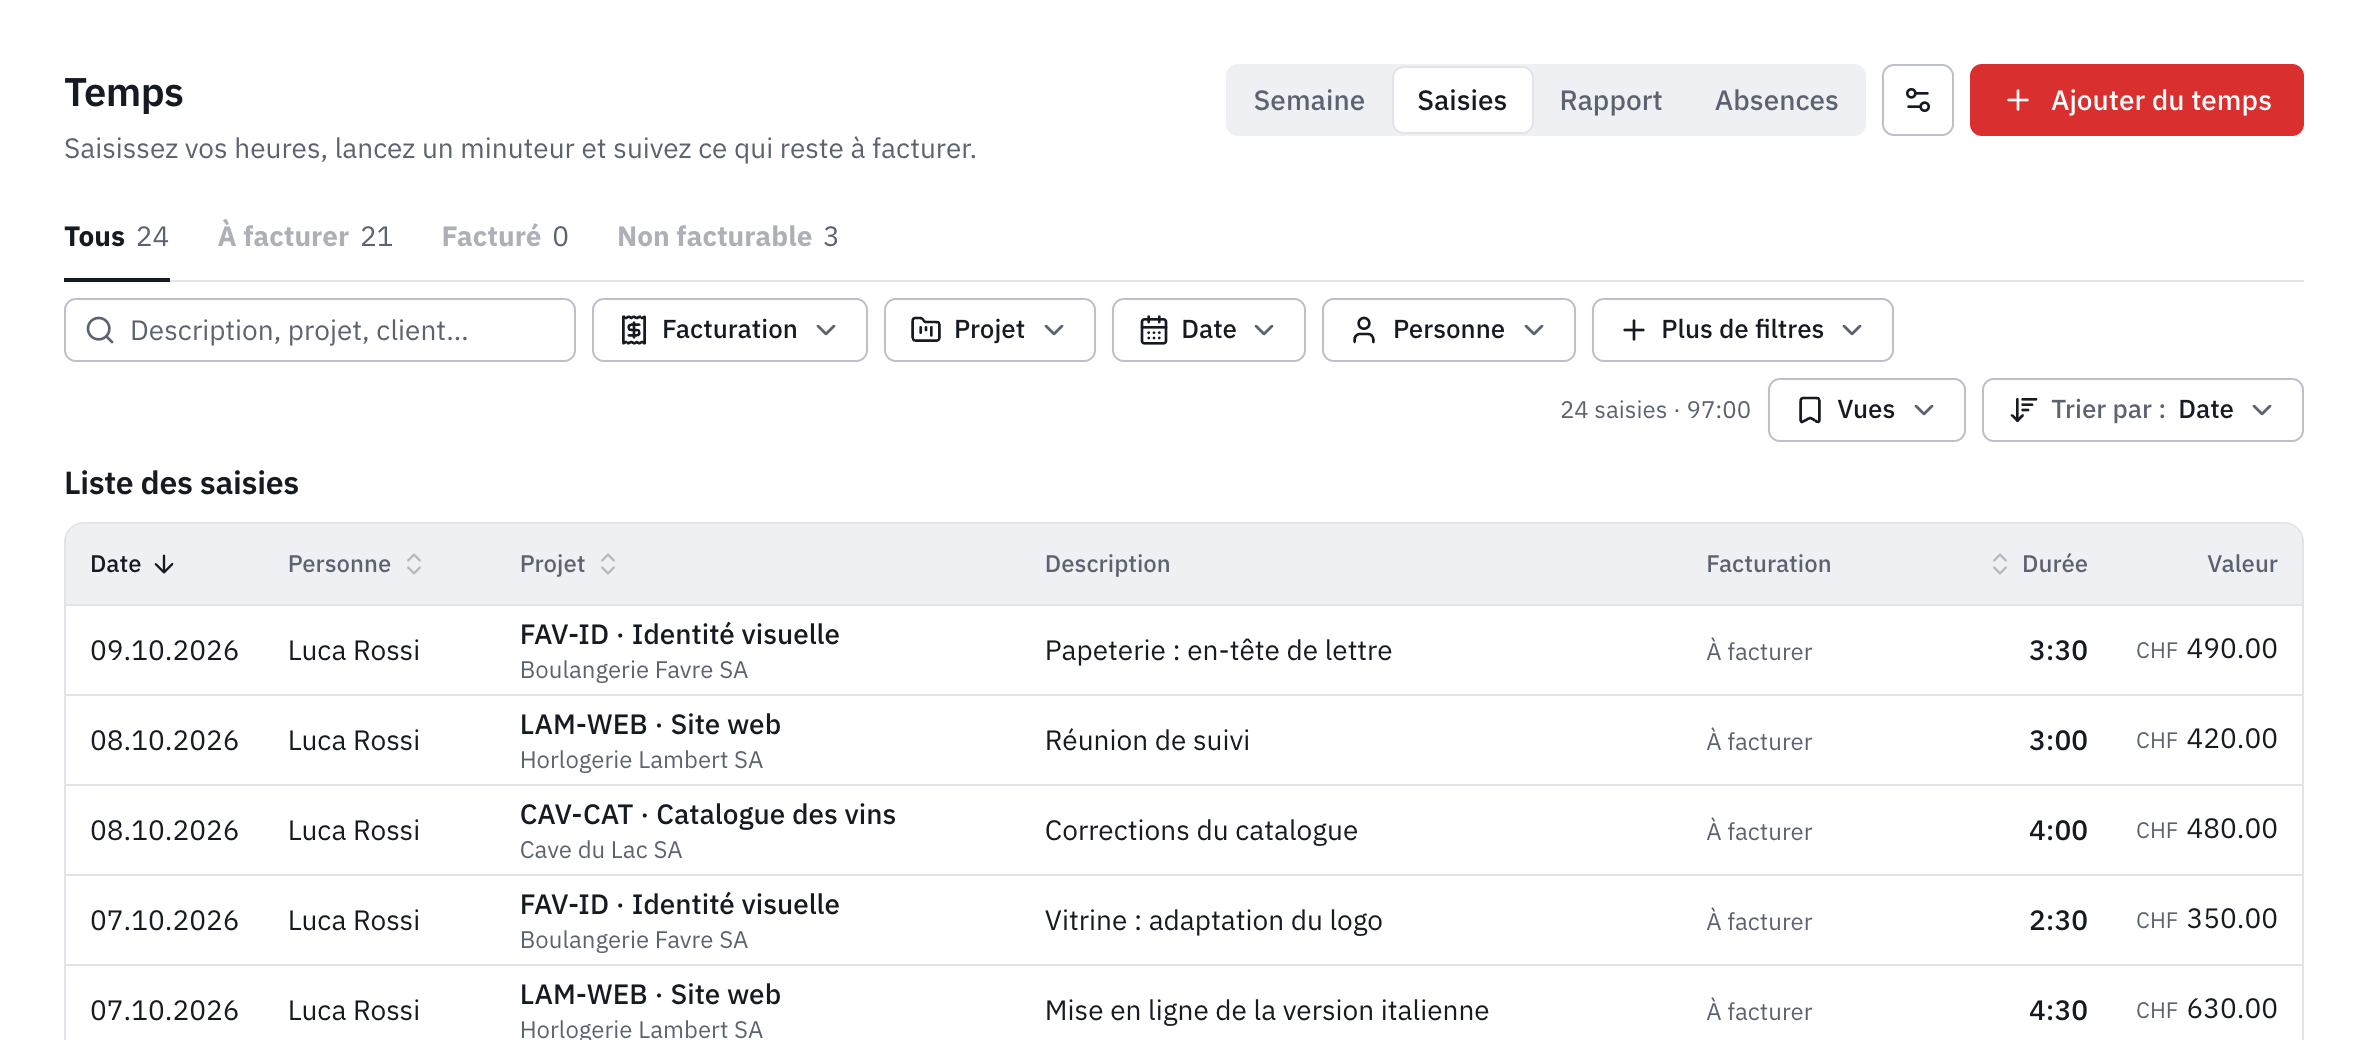Viewport: 2368px width, 1040px height.
Task: Expand the Plus de filtres dropdown
Action: 1742,330
